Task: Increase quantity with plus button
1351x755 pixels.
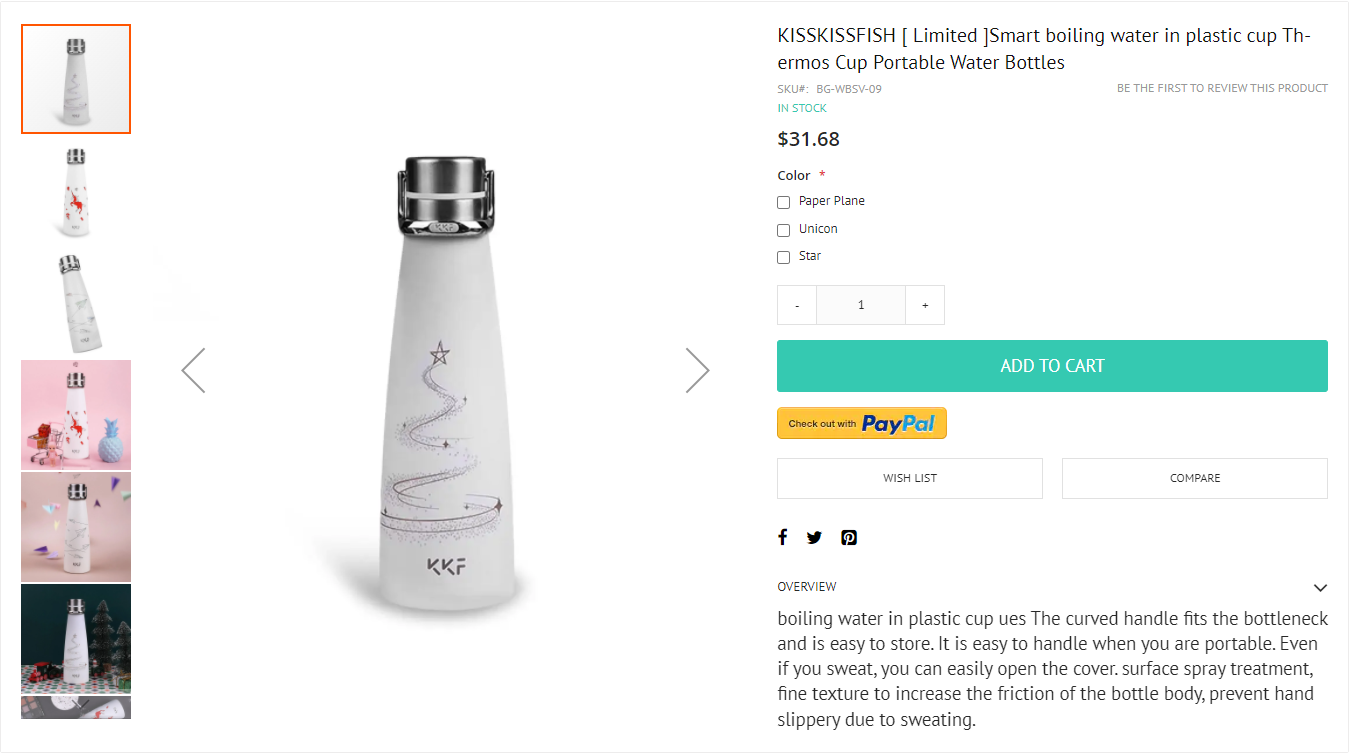Action: pyautogui.click(x=925, y=305)
